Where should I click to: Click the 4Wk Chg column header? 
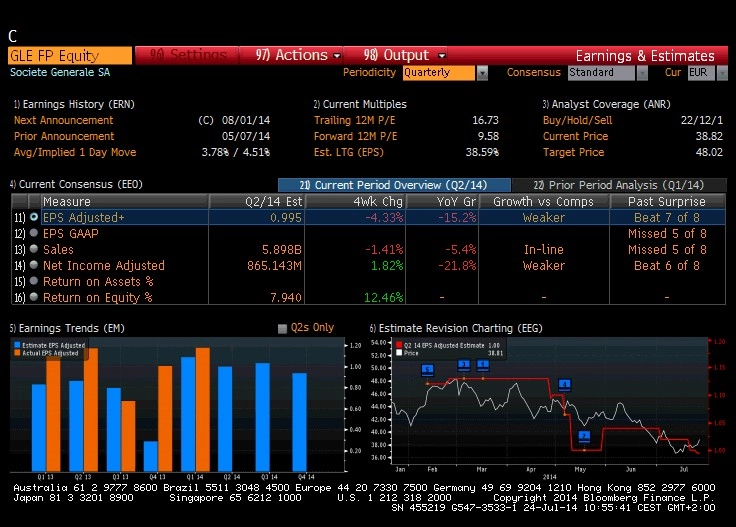click(355, 201)
